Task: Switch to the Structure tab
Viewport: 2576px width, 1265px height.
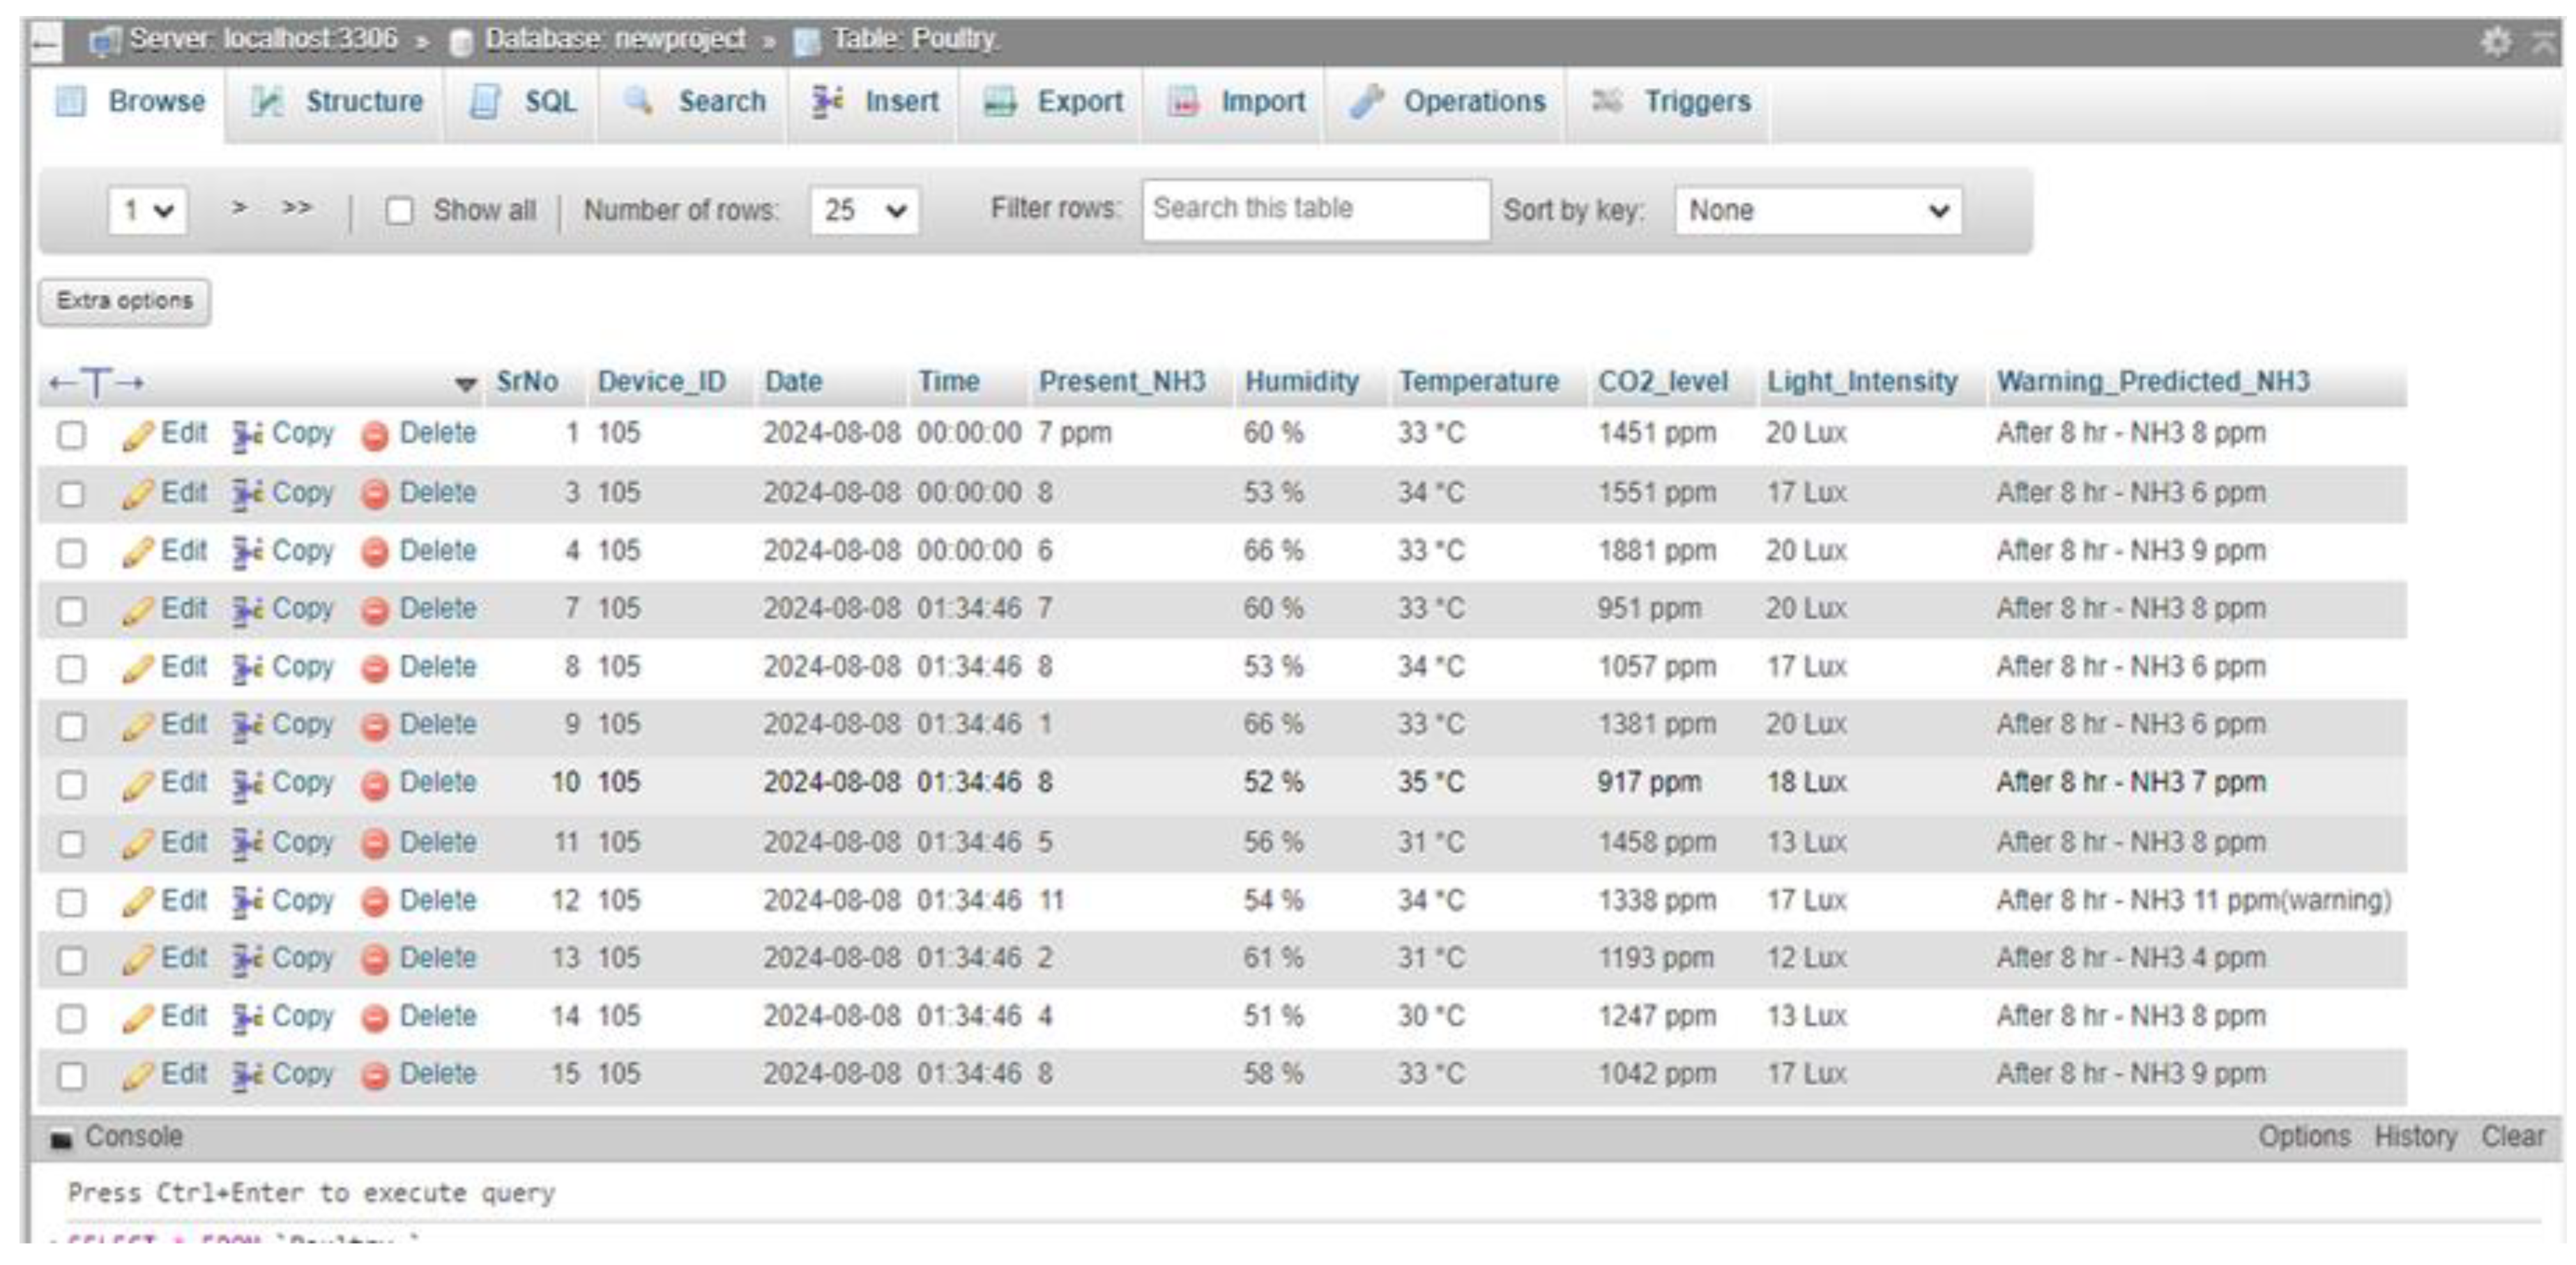Action: pos(363,102)
